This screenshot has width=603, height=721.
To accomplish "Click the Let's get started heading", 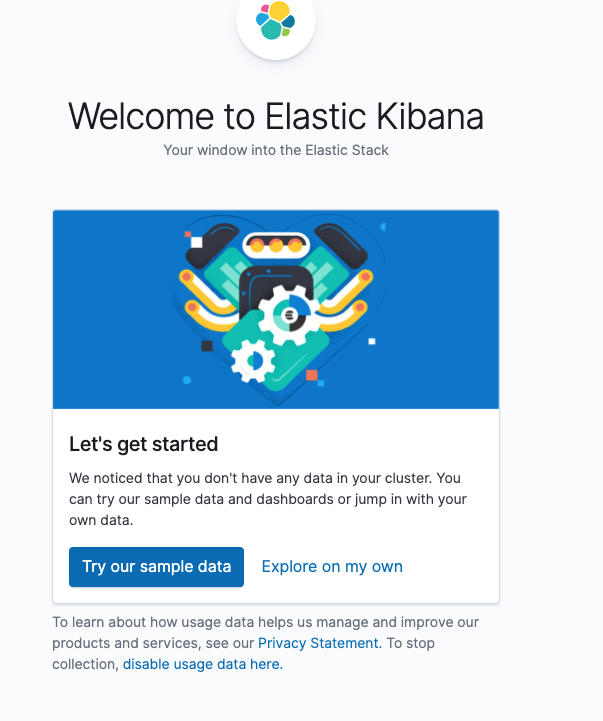I will point(143,444).
